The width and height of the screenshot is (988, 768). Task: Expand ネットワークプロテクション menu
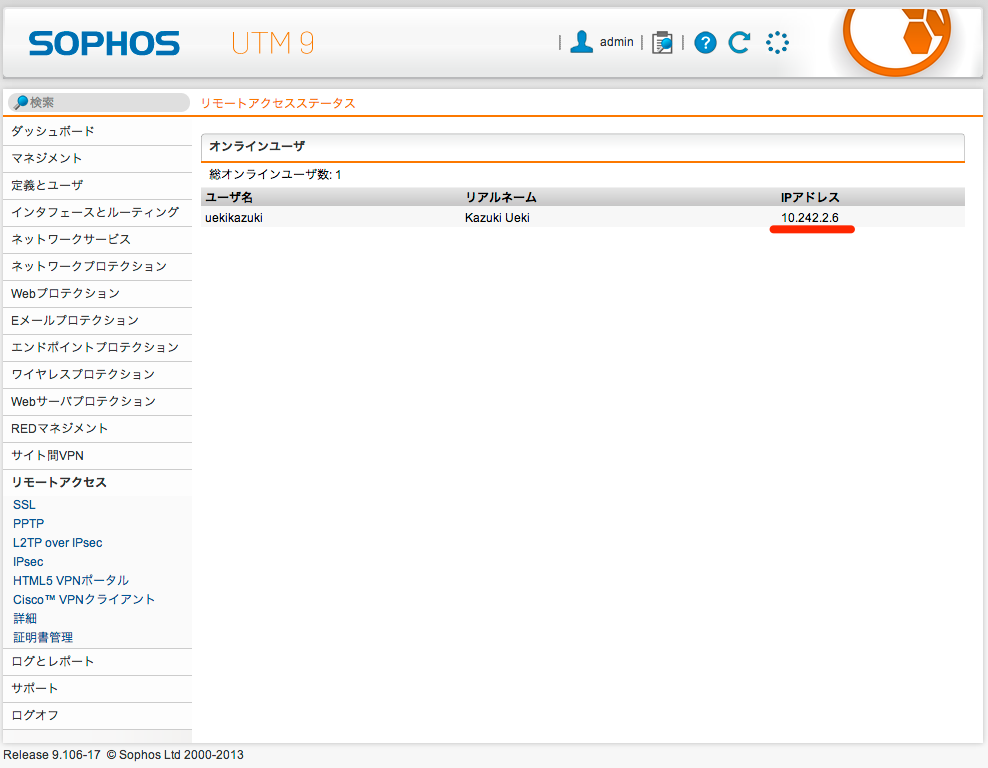click(x=98, y=267)
